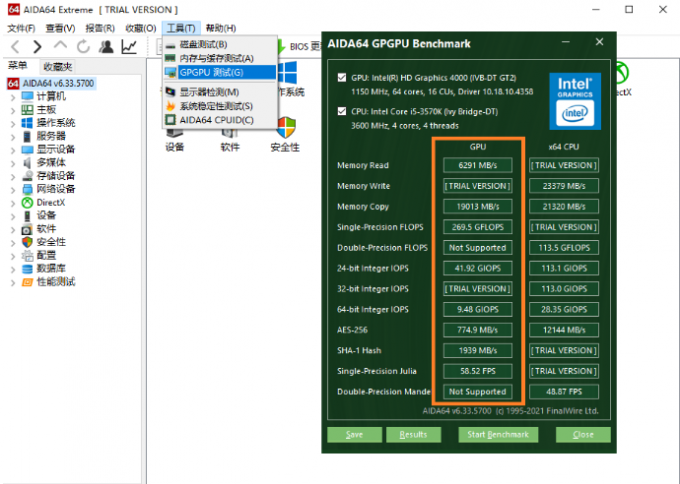
Task: Toggle the CPU Intel Core i5-3570K checkbox
Action: pyautogui.click(x=342, y=111)
